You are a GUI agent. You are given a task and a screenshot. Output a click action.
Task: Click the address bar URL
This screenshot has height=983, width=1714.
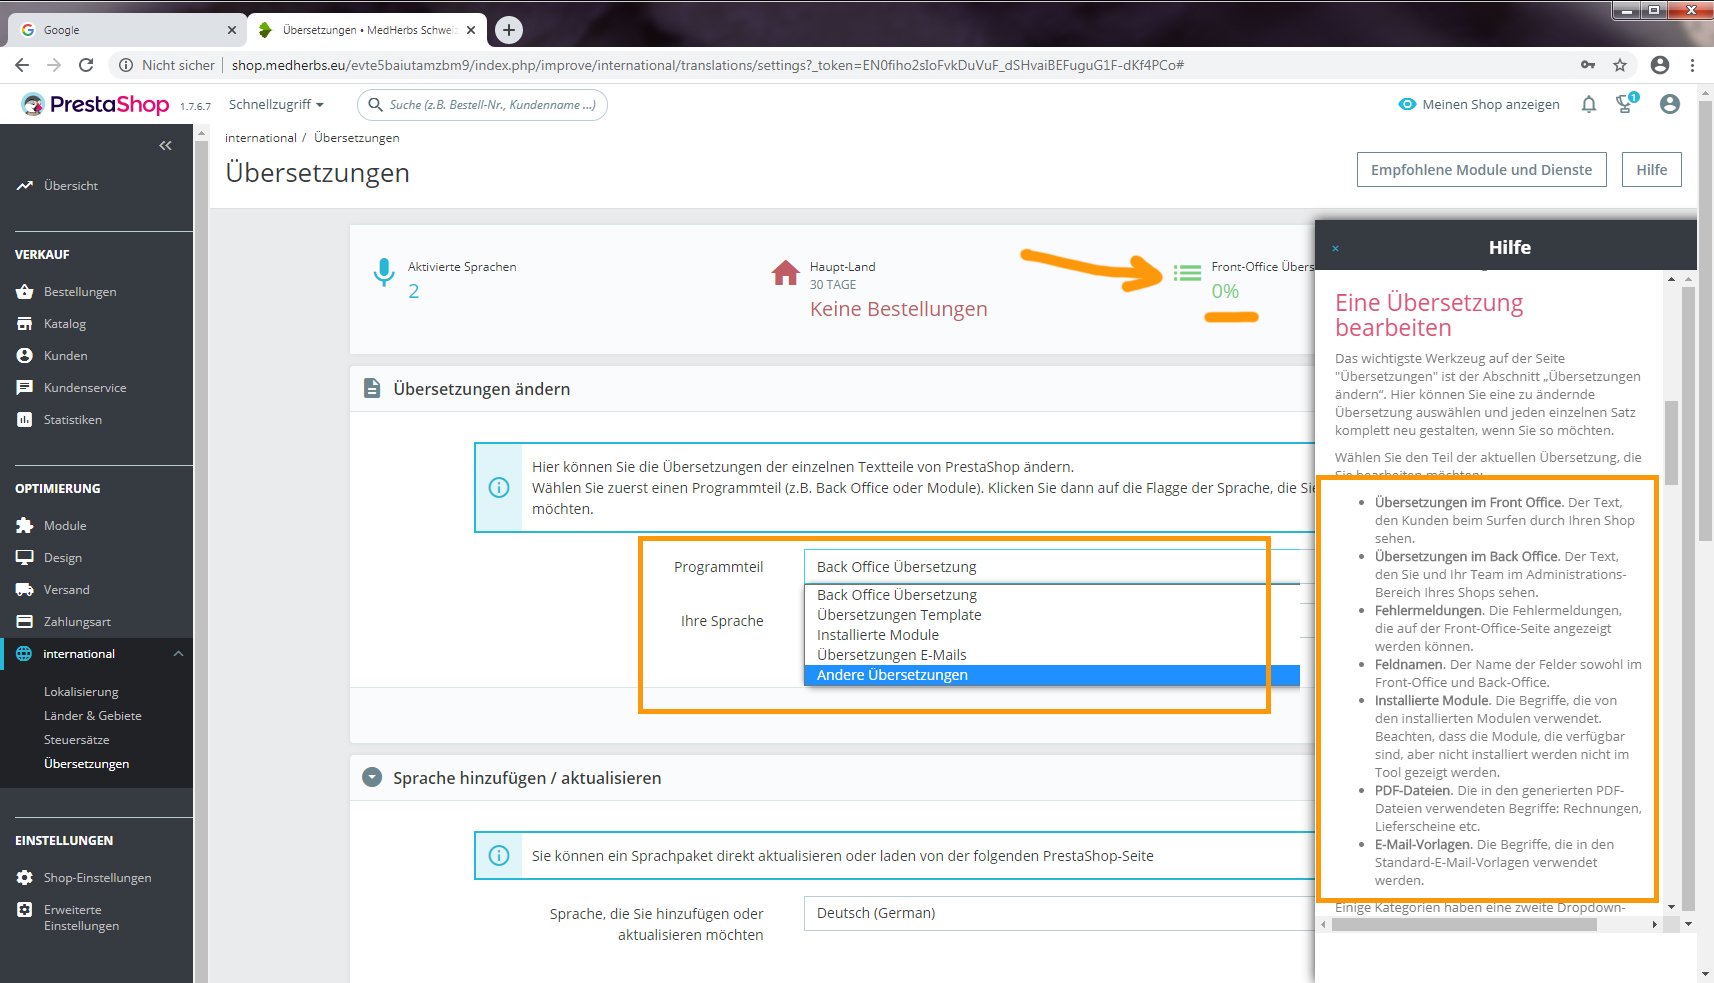(x=708, y=65)
